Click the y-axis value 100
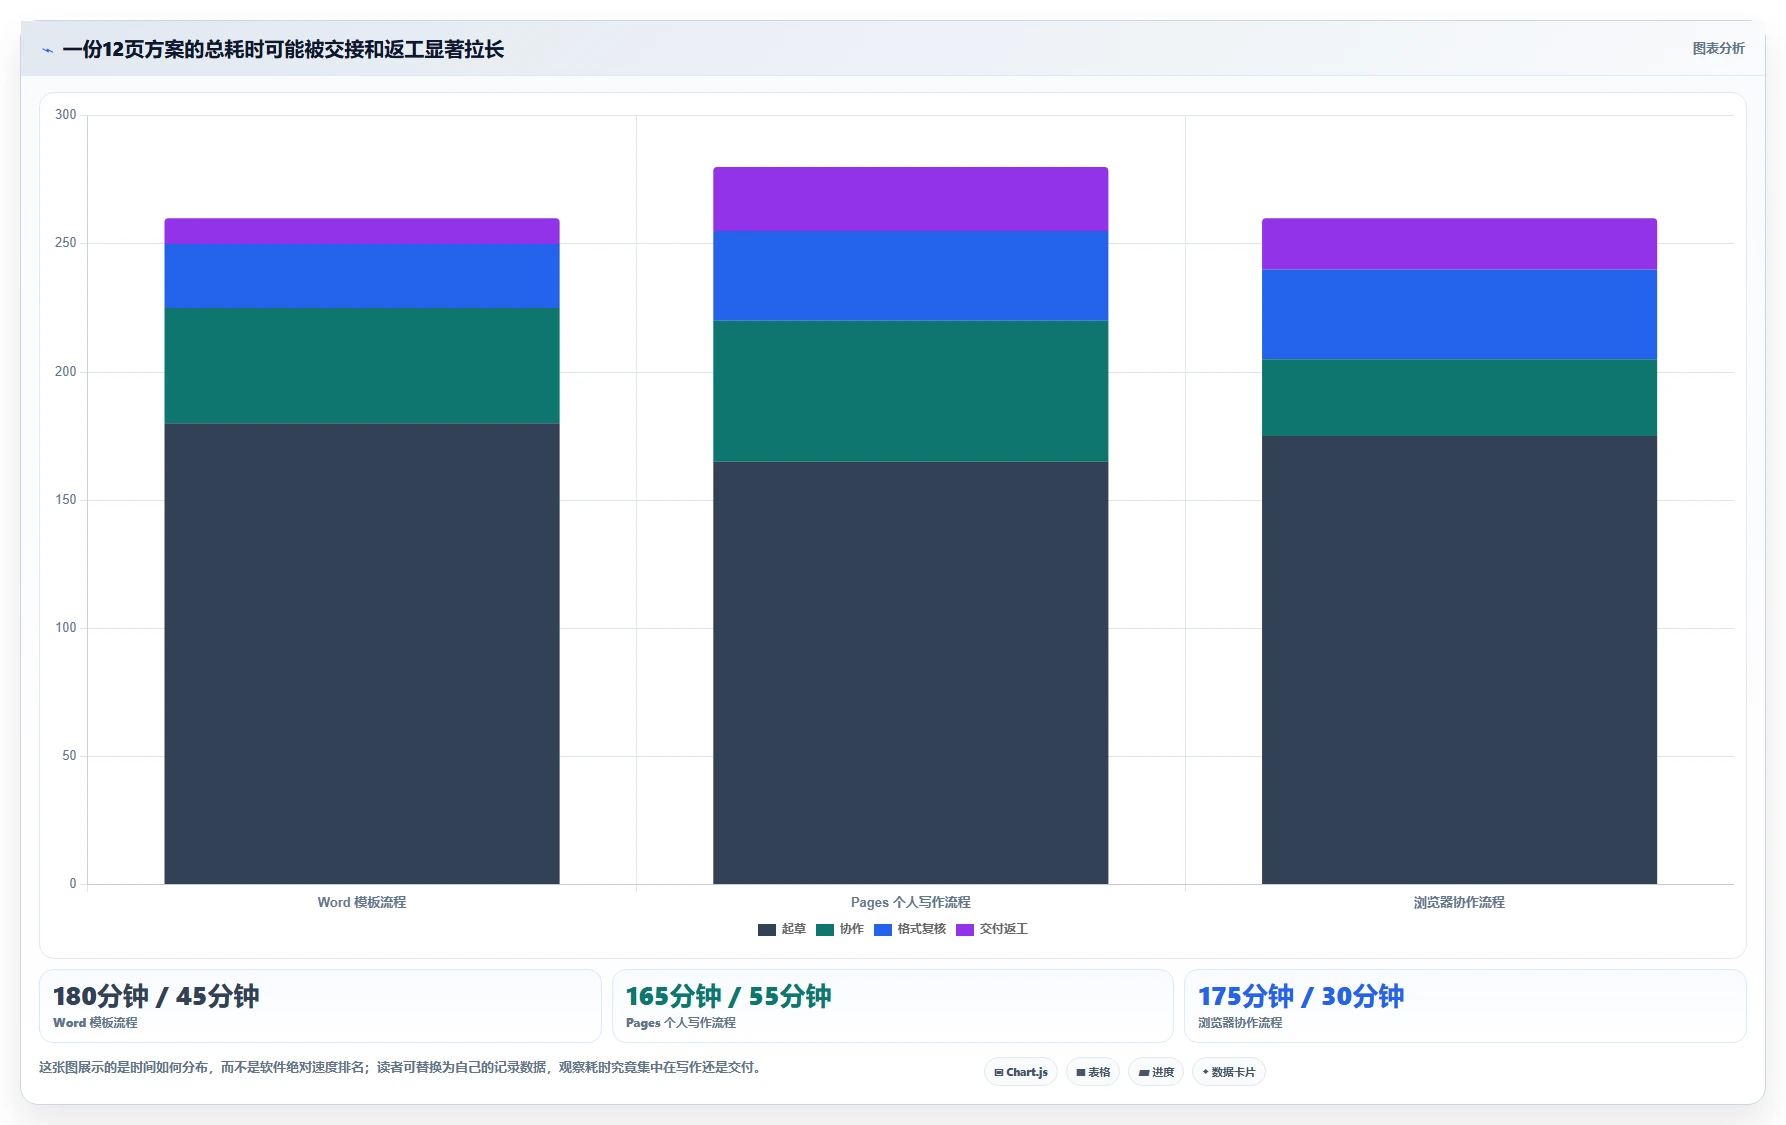1786x1125 pixels. point(66,628)
